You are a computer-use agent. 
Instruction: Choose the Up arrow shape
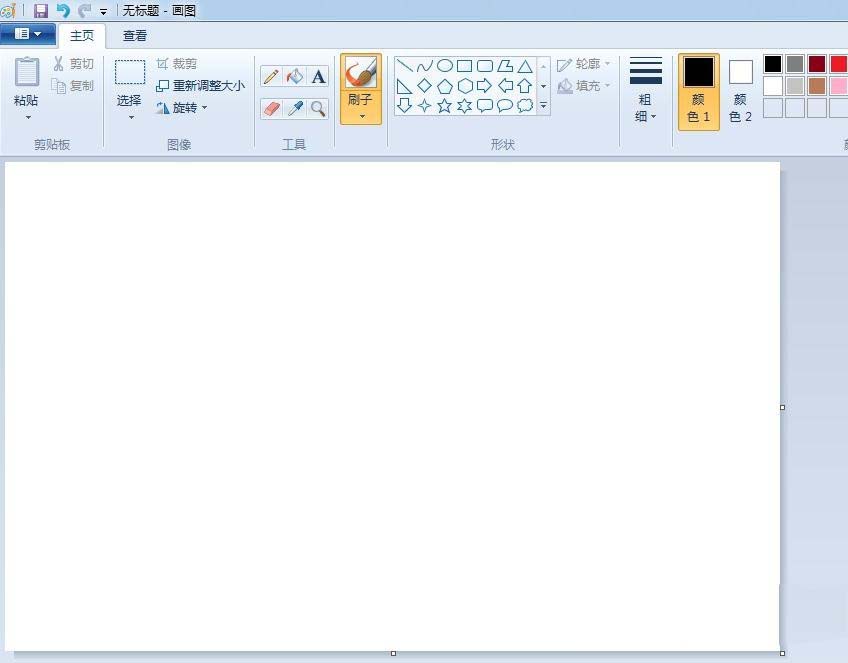click(525, 86)
